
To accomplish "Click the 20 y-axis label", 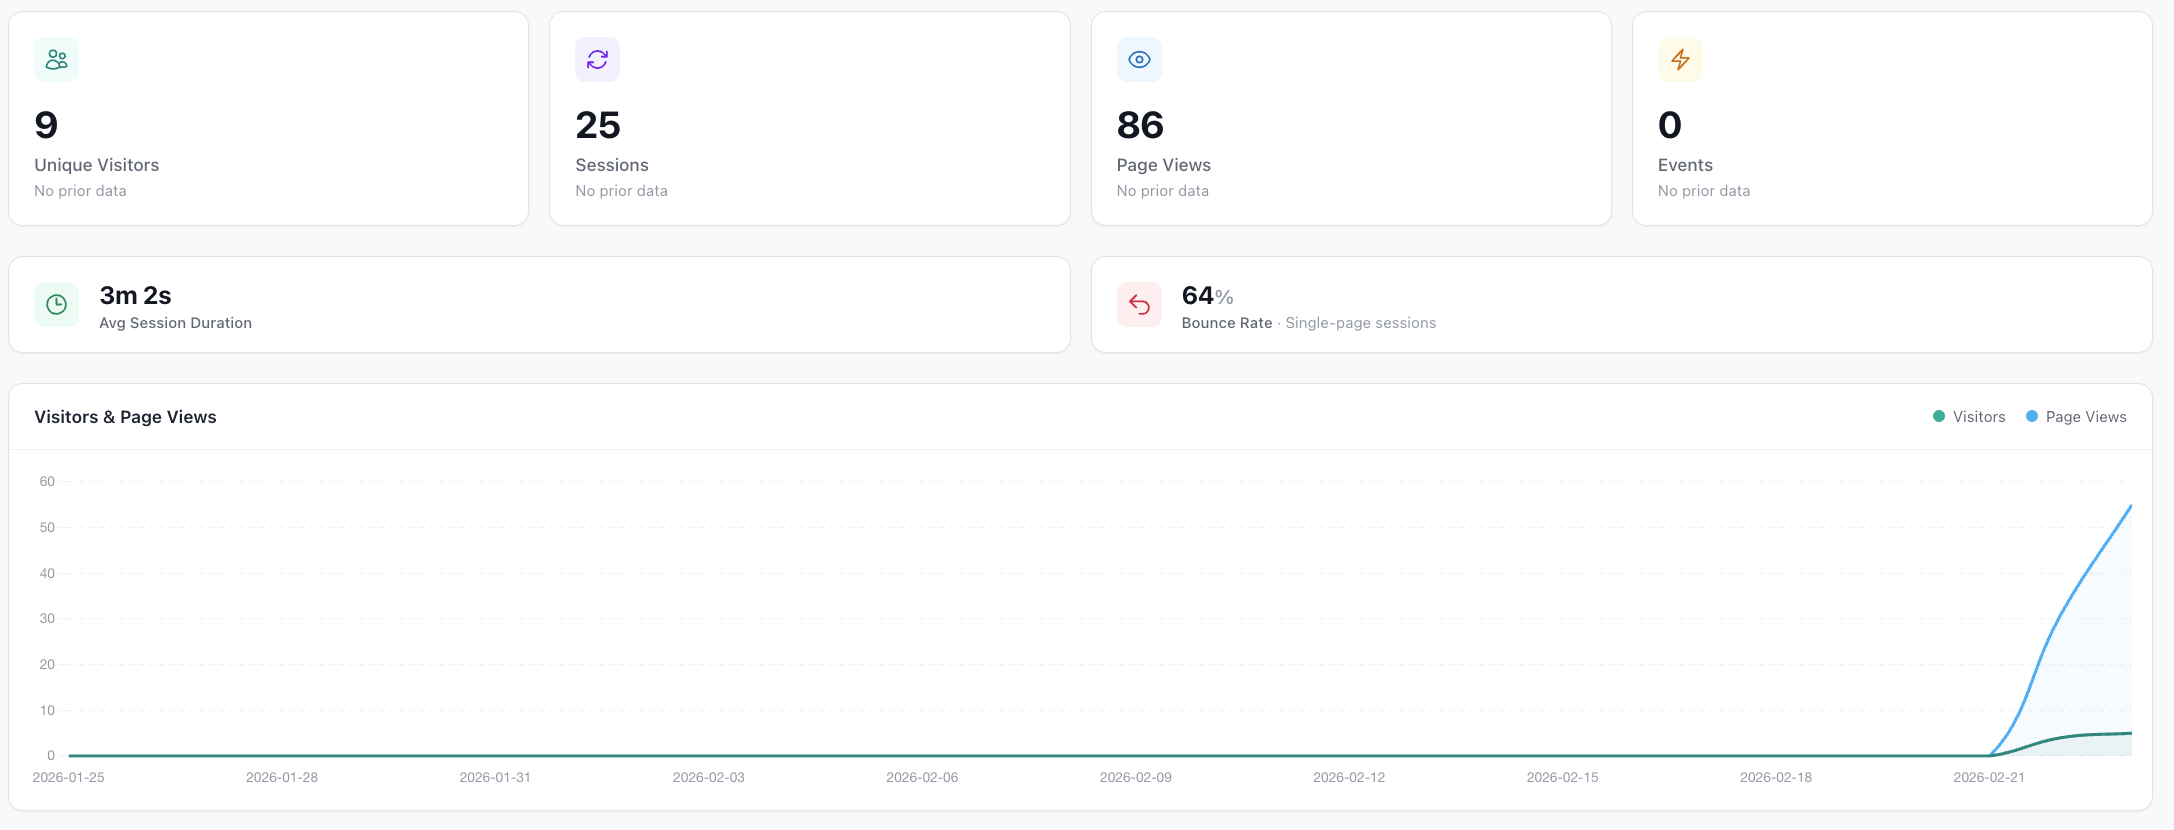I will pyautogui.click(x=47, y=664).
